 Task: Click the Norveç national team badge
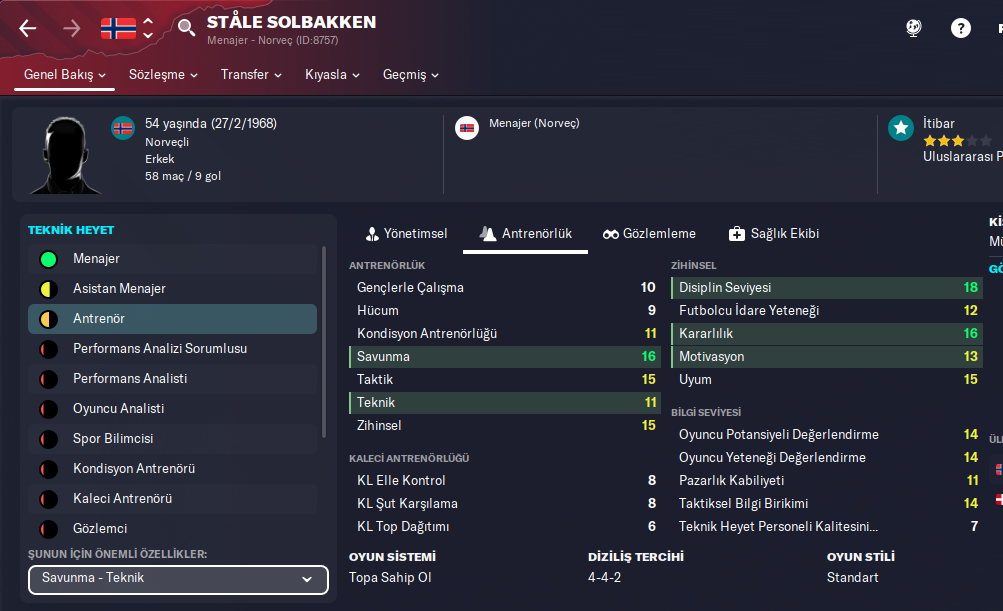pyautogui.click(x=466, y=127)
